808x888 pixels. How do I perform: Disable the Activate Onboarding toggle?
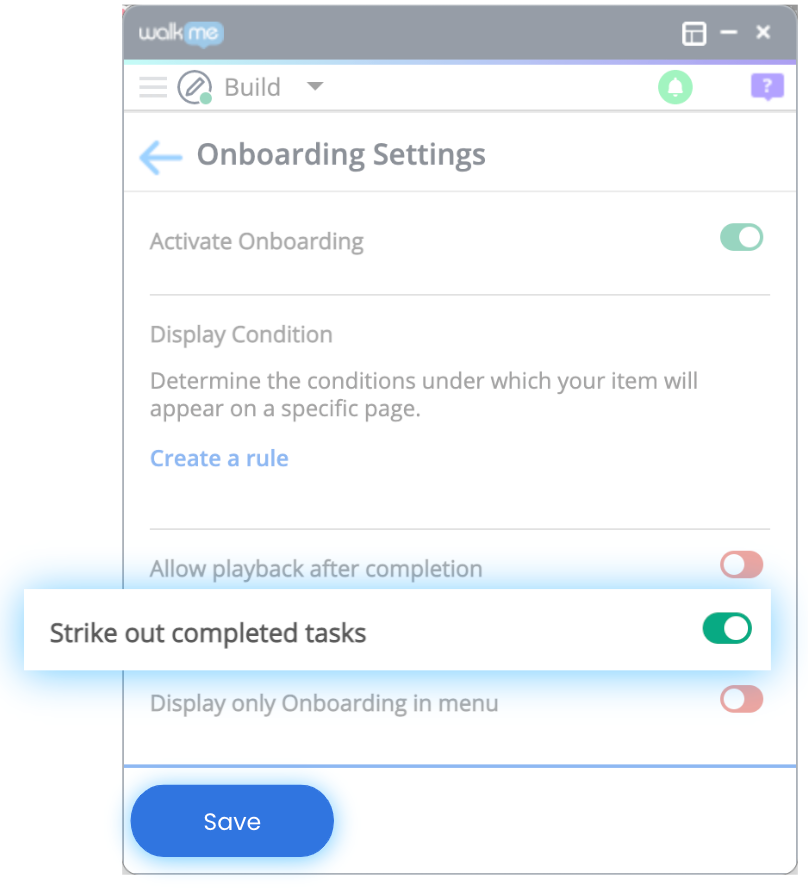click(x=740, y=238)
